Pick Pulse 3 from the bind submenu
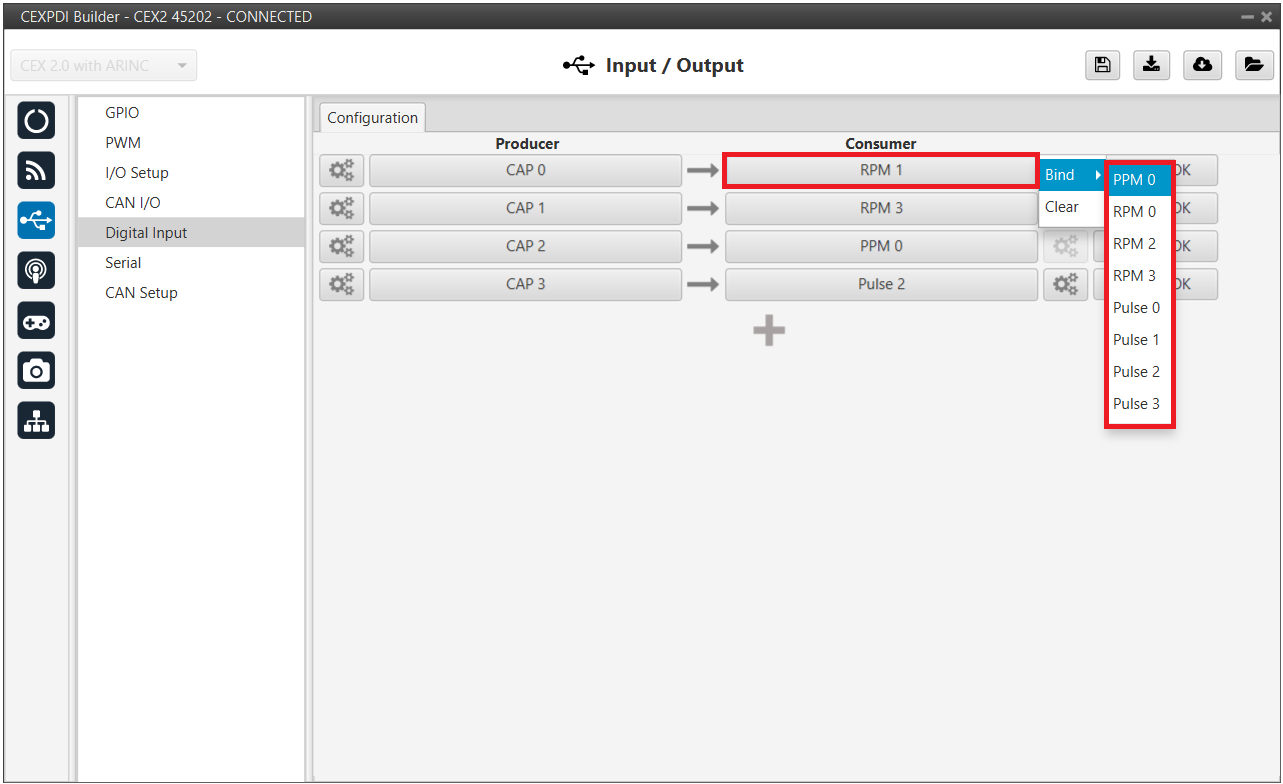 click(x=1137, y=404)
